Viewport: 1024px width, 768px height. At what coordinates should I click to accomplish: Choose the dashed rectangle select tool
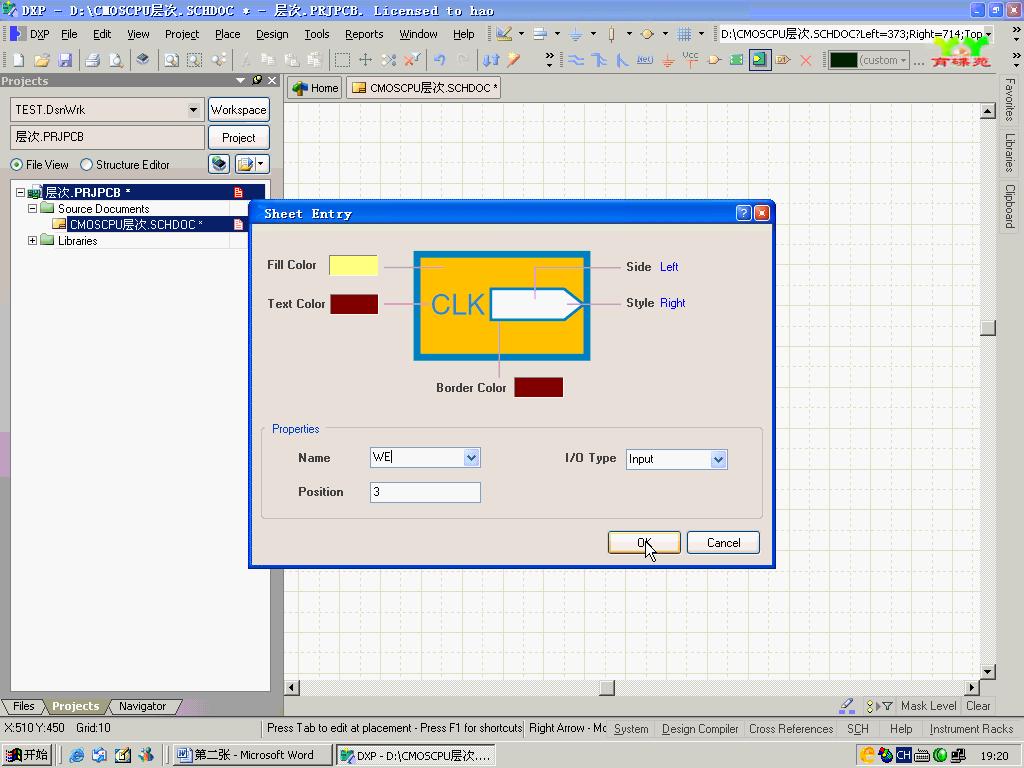pyautogui.click(x=342, y=60)
